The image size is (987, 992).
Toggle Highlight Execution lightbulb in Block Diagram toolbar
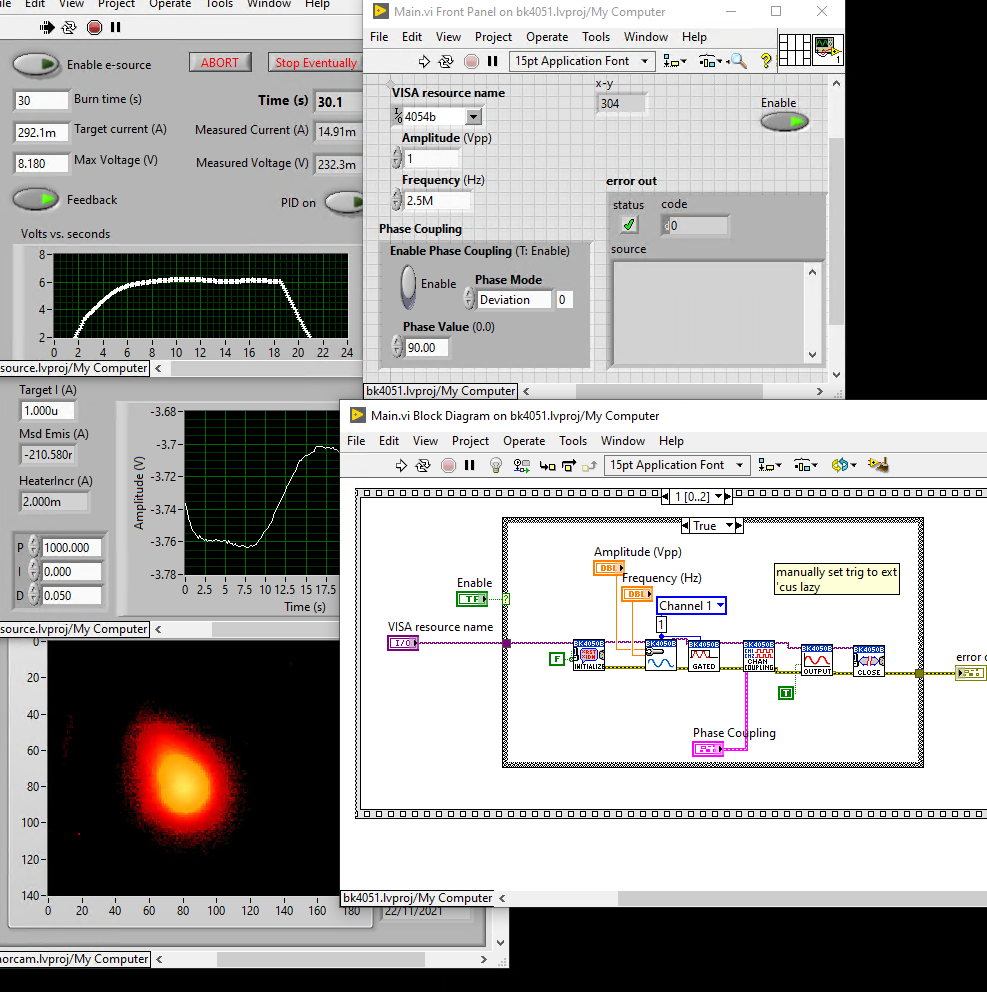click(x=495, y=465)
